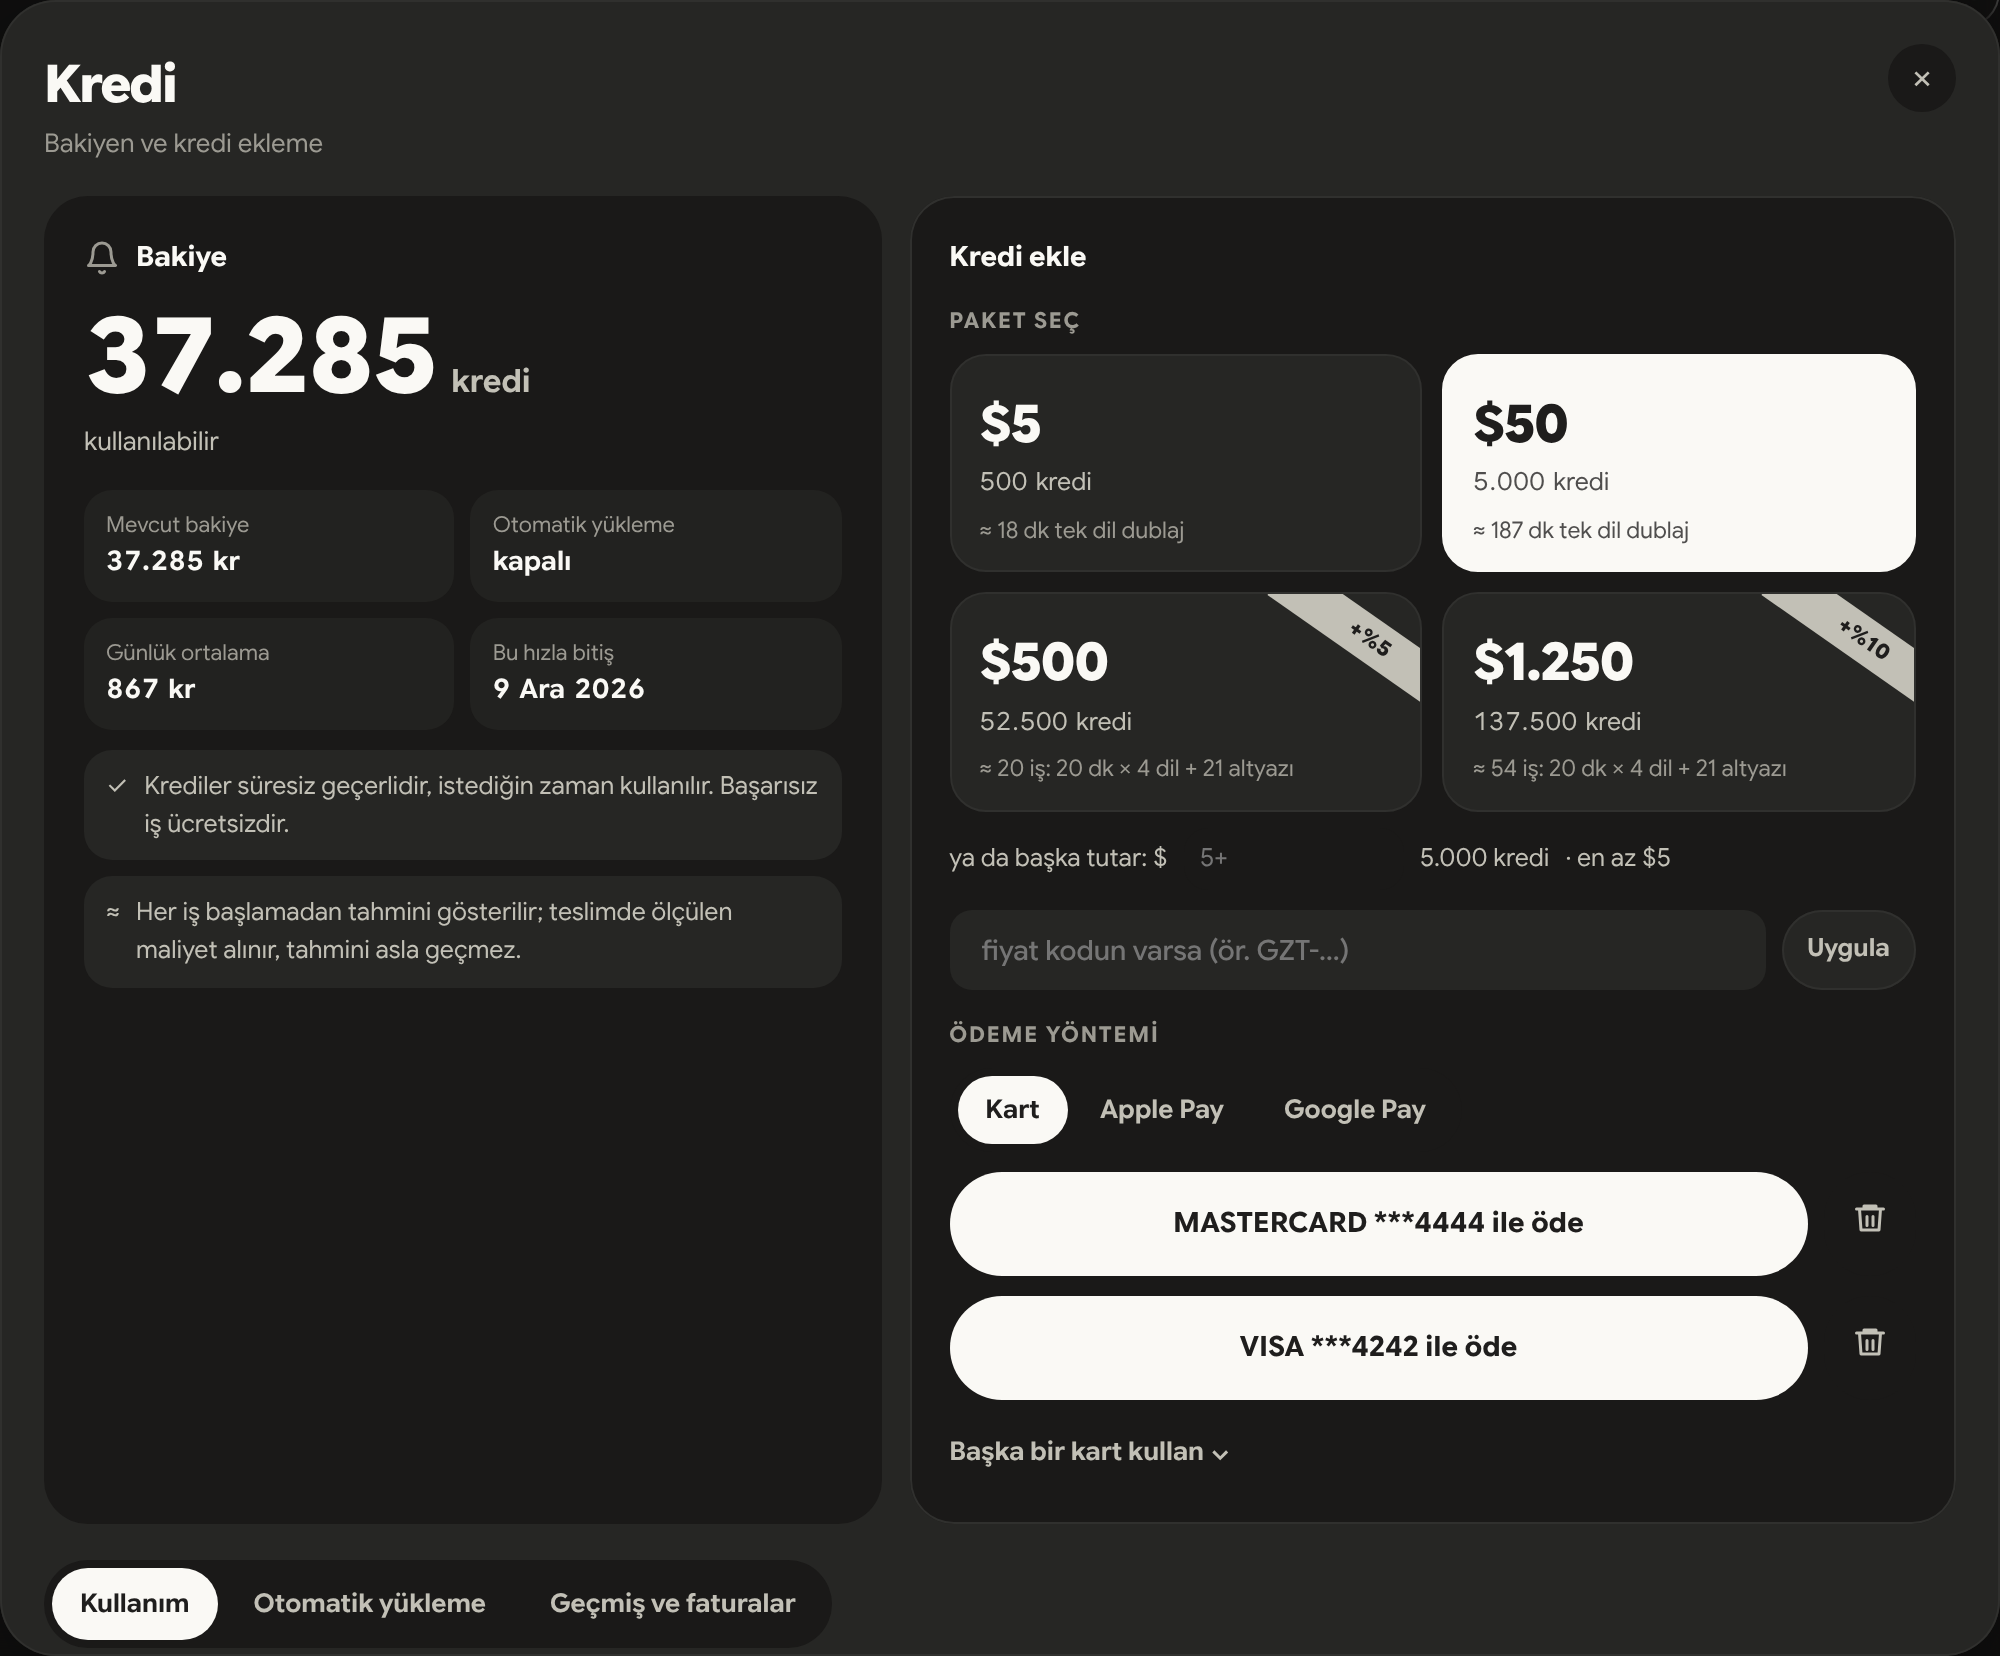This screenshot has width=2000, height=1656.
Task: Apply the price code with Uygula
Action: pos(1848,949)
